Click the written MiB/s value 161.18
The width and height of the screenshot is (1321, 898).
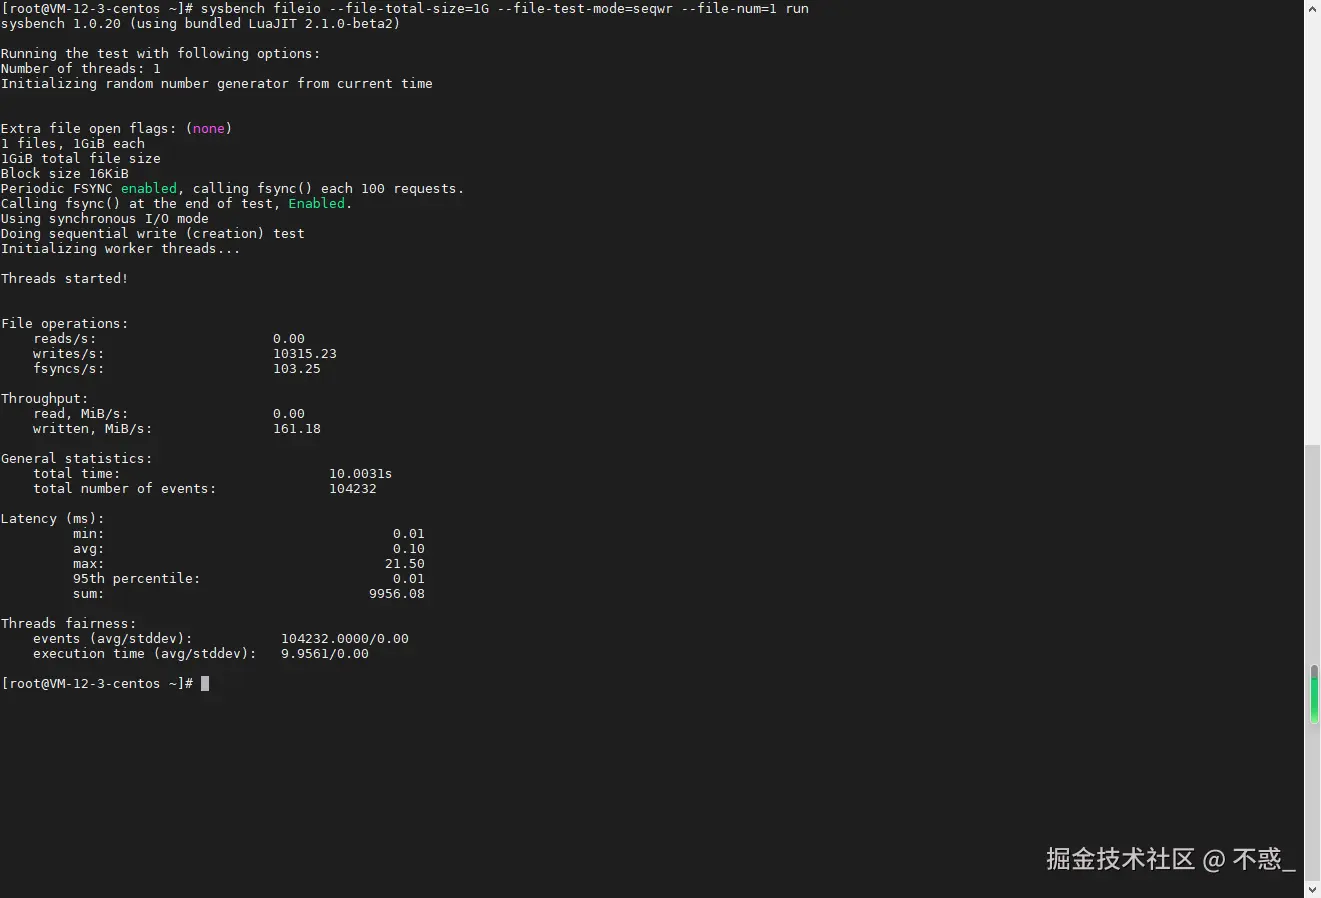pos(297,428)
